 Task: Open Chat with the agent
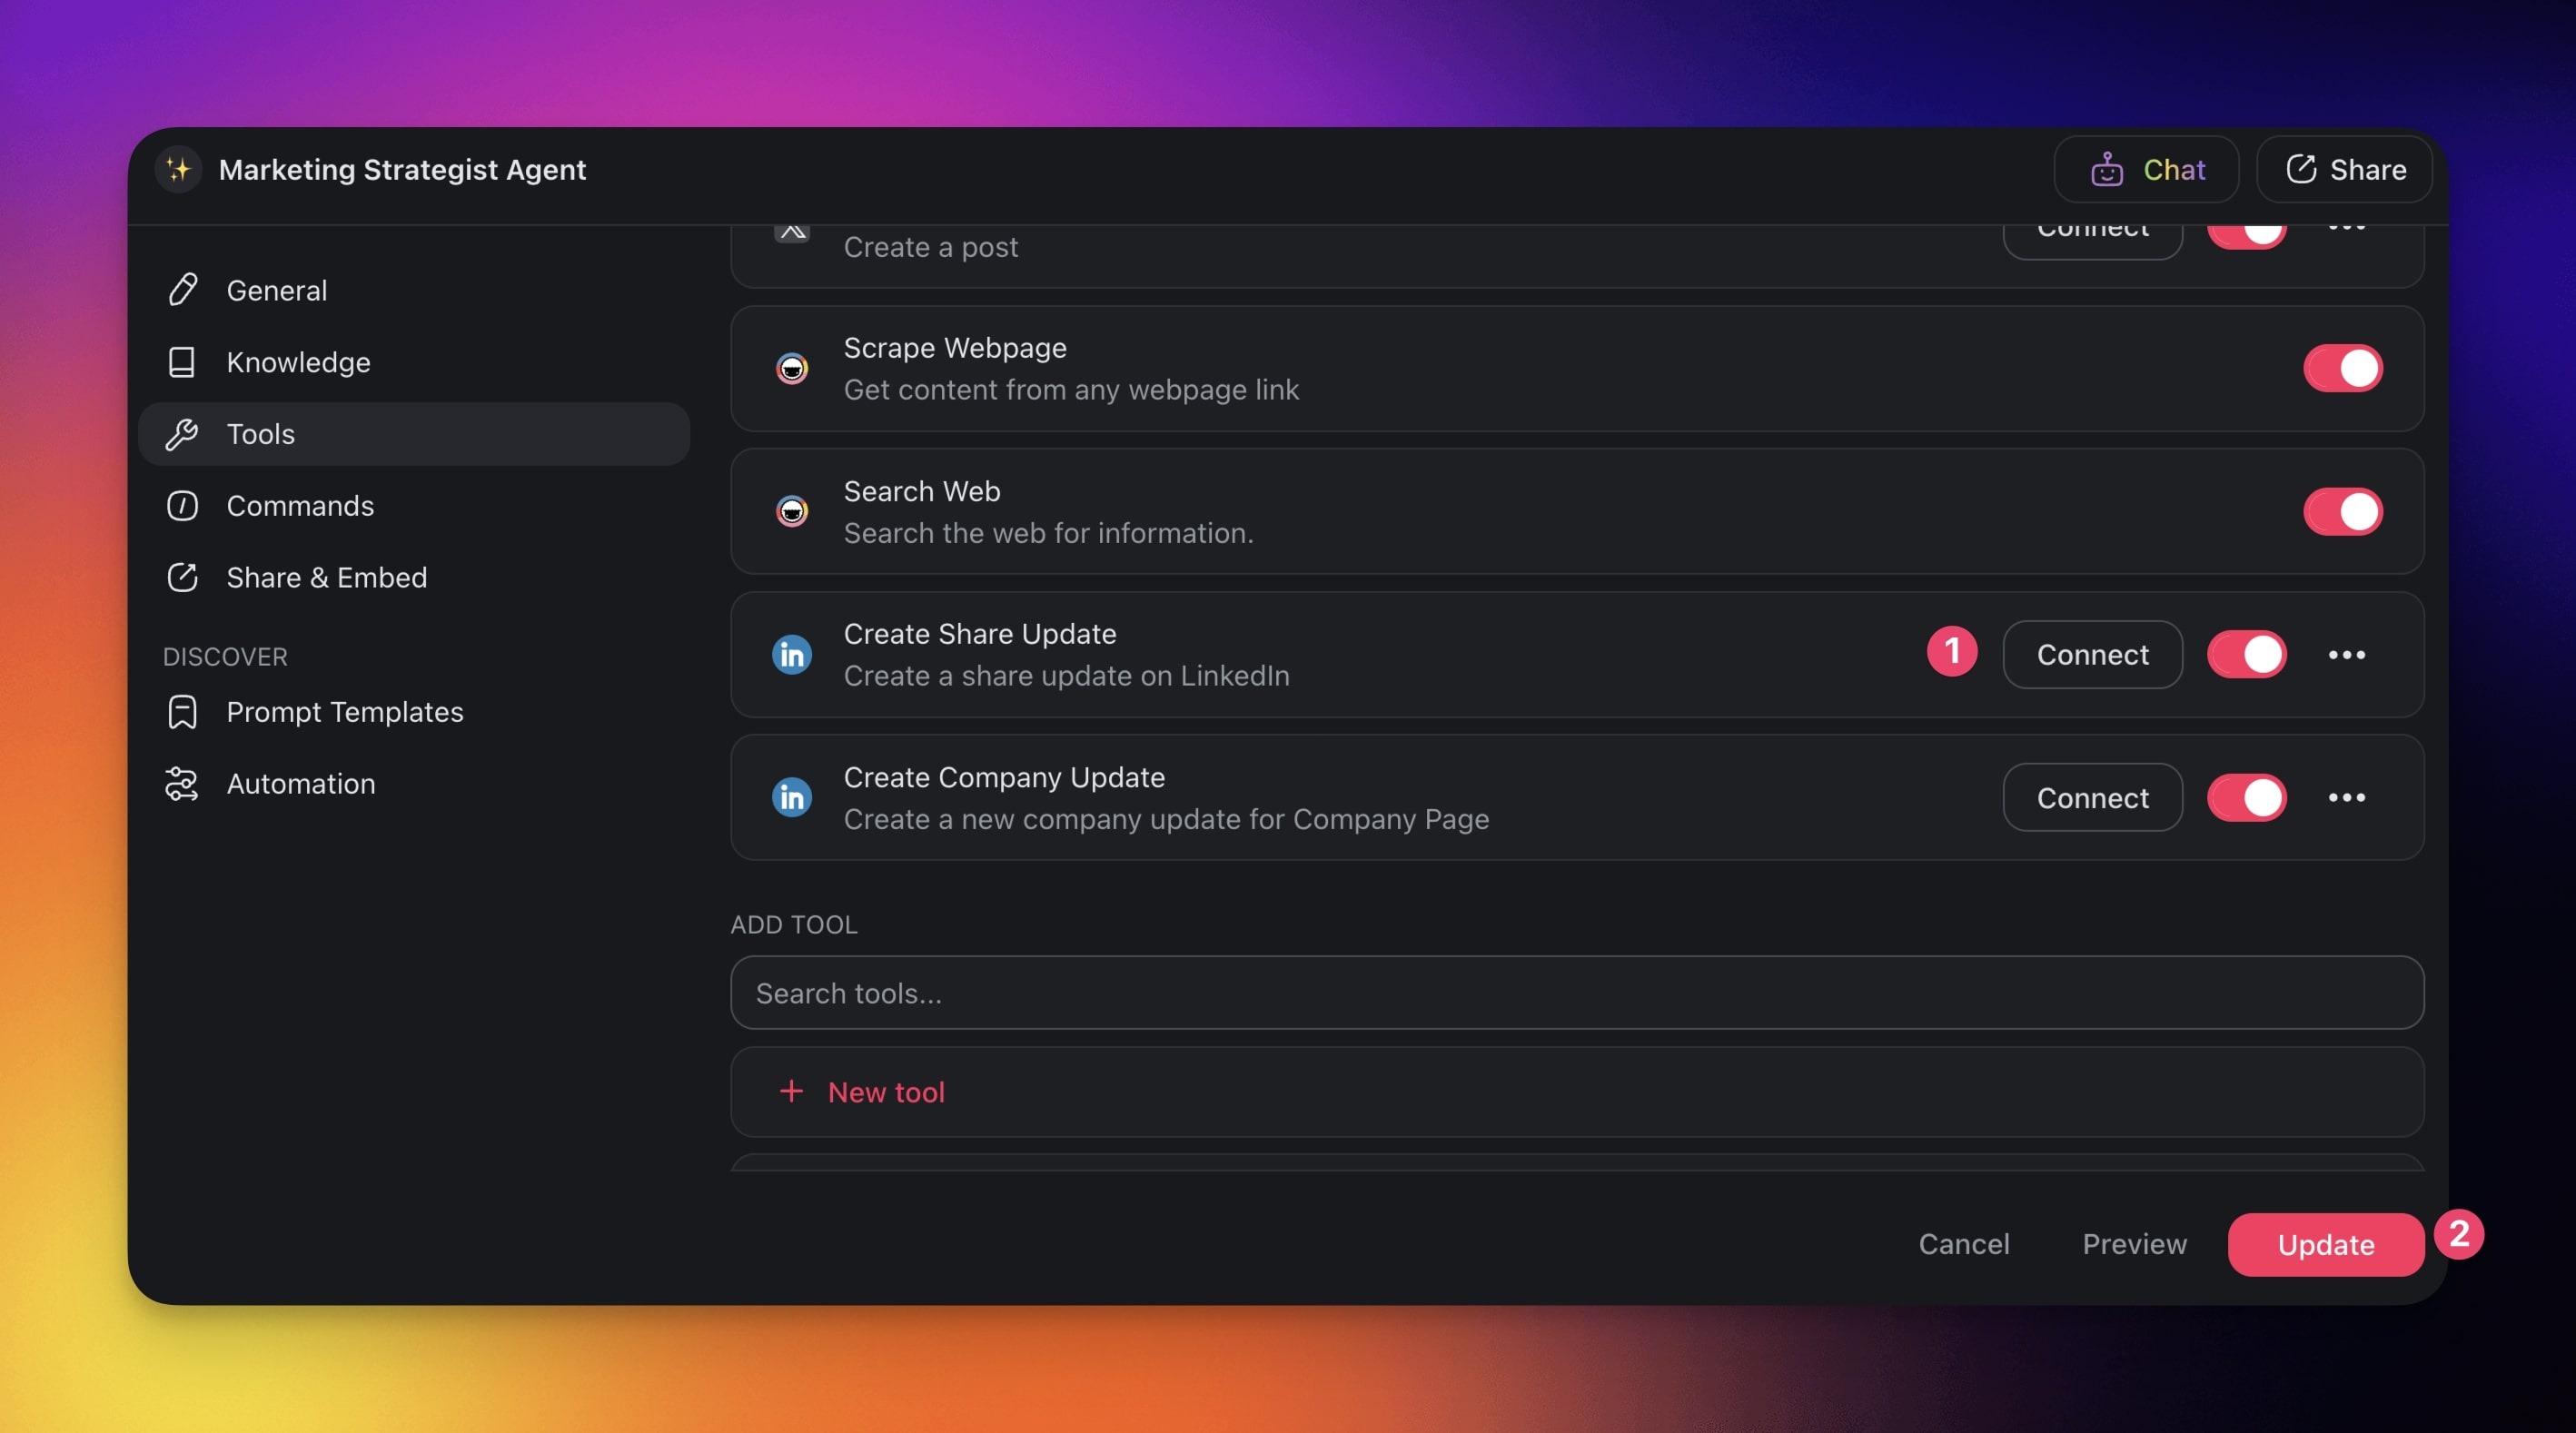pos(2146,169)
